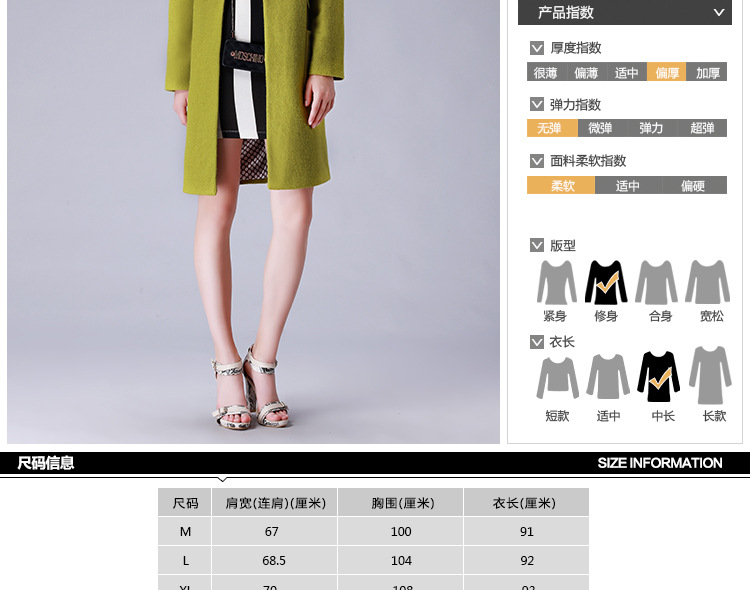750x590 pixels.
Task: Collapse the 产品指数 panel chevron
Action: click(718, 13)
